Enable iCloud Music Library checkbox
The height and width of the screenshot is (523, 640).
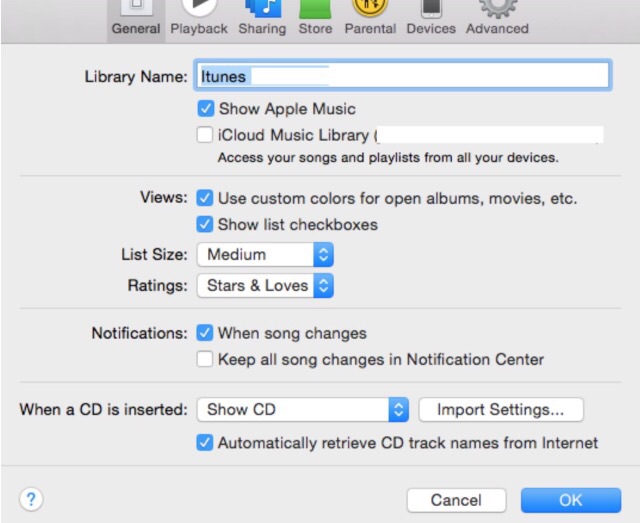[204, 135]
